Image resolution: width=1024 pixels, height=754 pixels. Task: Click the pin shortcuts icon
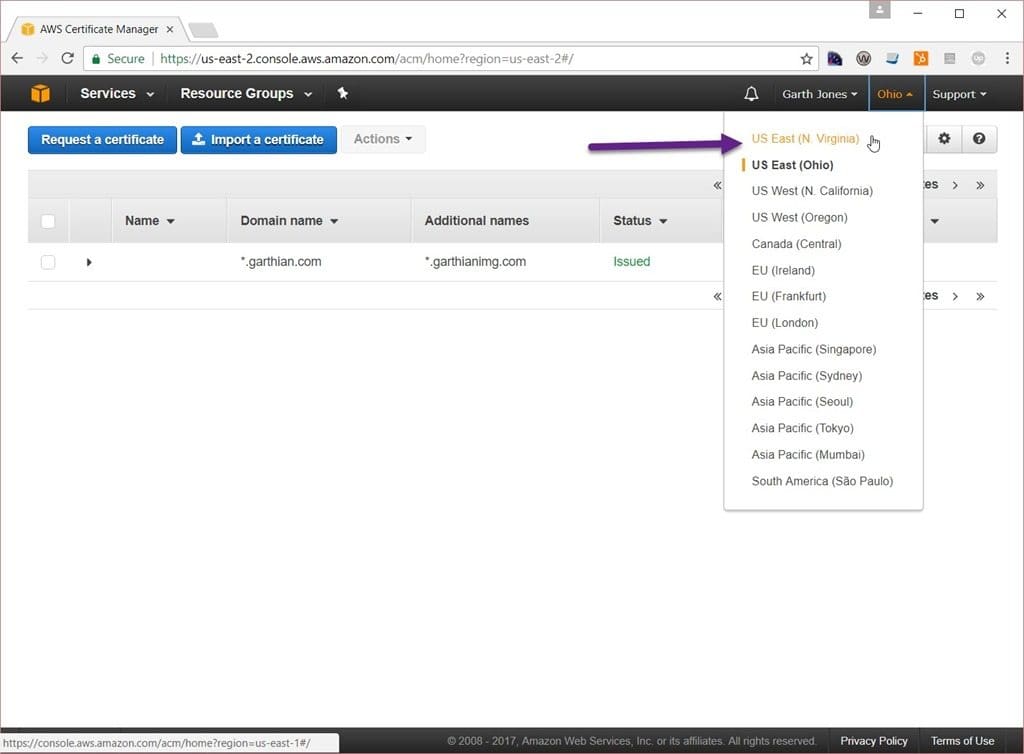point(342,93)
